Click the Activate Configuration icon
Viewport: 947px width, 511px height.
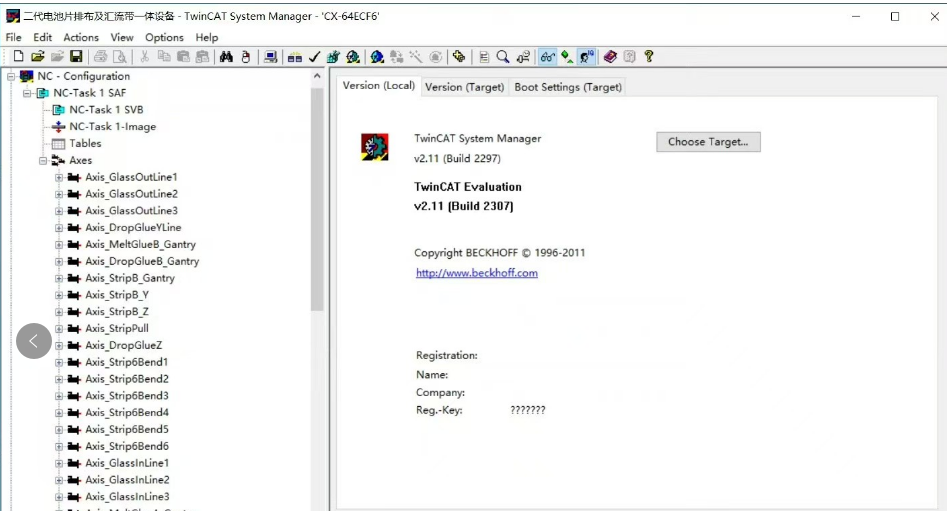click(x=333, y=57)
